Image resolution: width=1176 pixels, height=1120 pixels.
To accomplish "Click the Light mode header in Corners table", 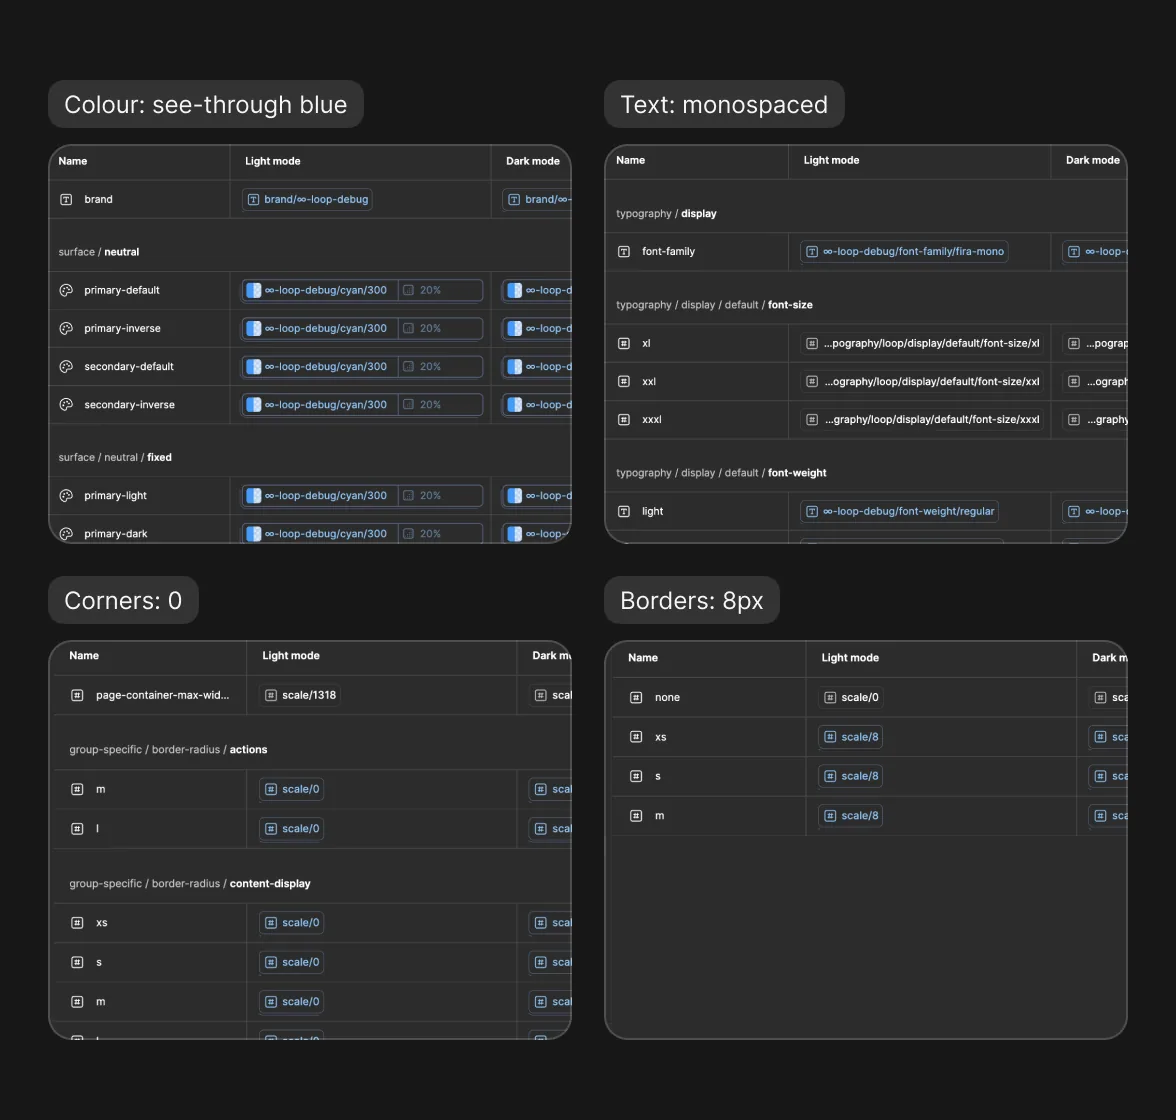I will click(291, 656).
